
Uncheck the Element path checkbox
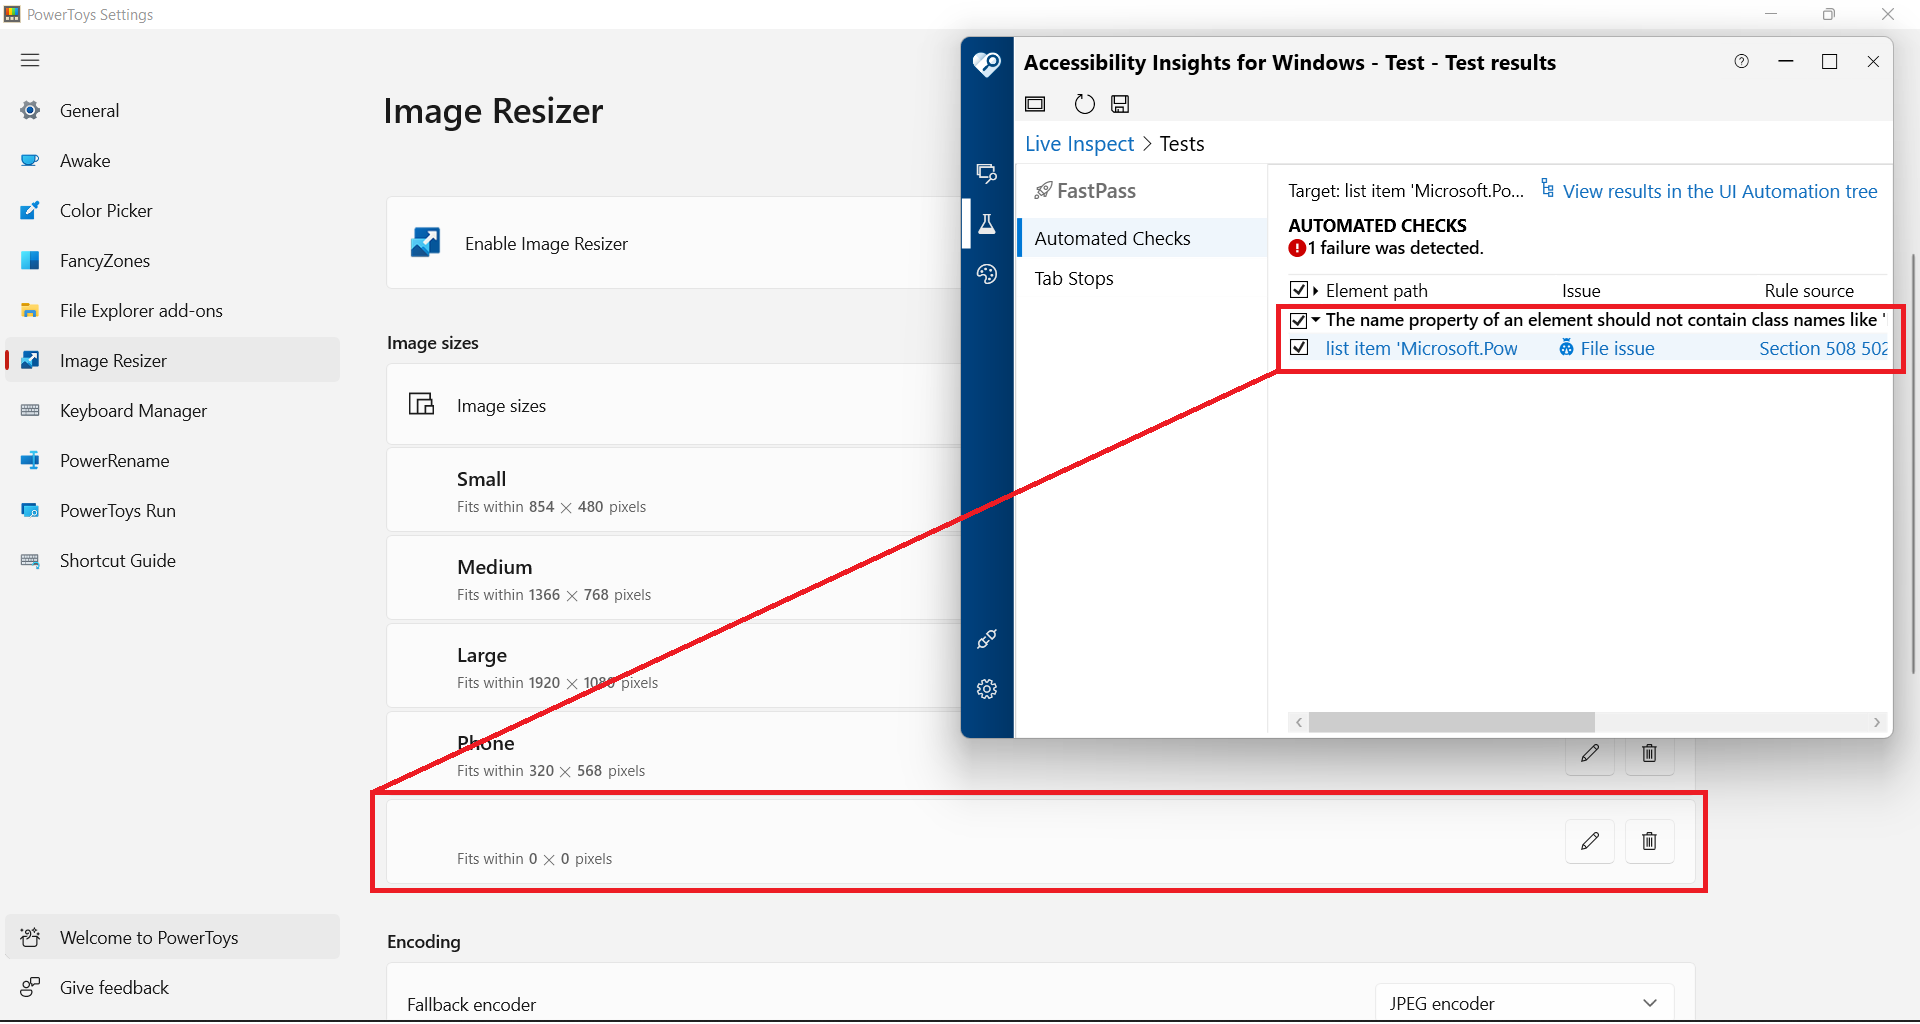click(1299, 290)
